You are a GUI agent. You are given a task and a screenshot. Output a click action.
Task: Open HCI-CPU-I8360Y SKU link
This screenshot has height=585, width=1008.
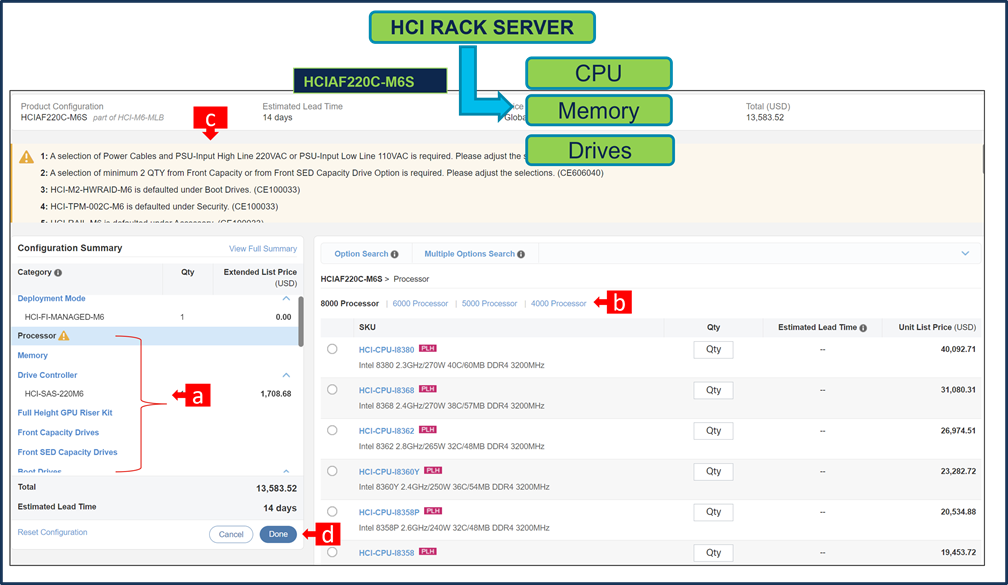[x=389, y=472]
